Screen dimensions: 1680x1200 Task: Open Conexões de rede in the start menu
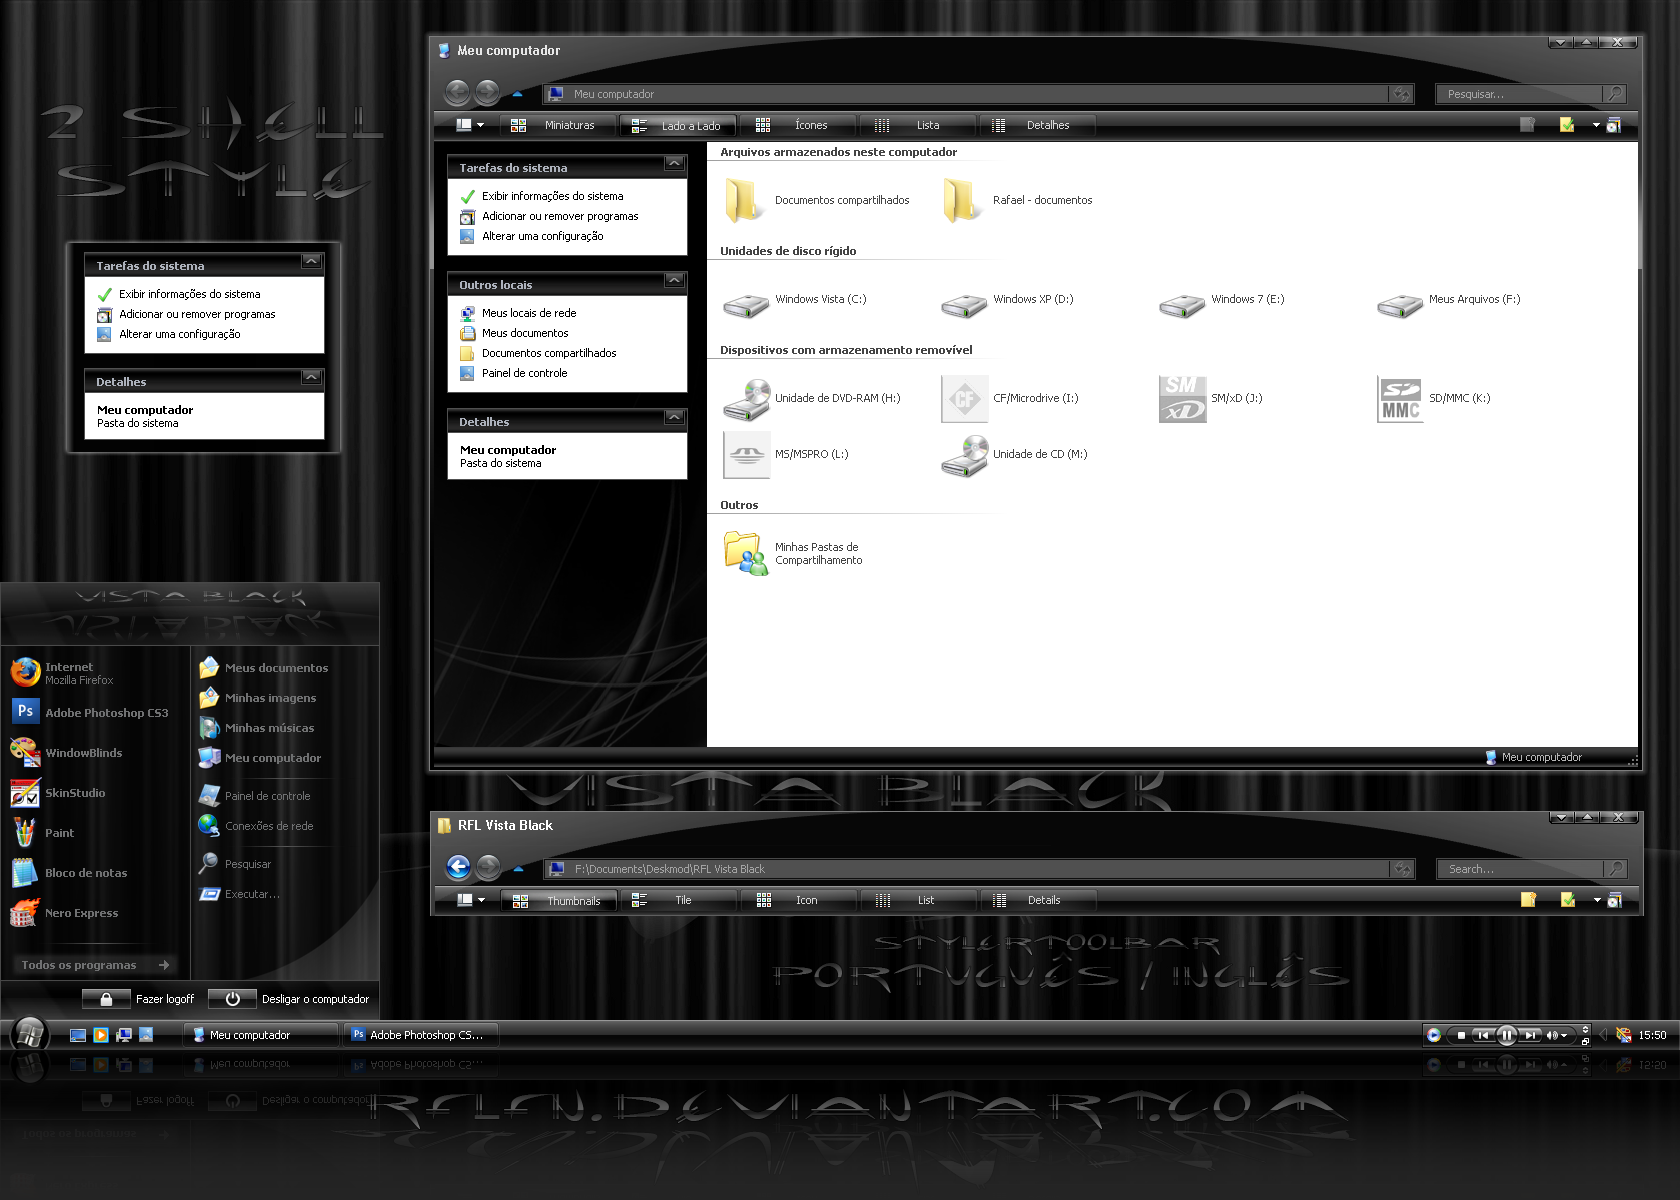point(256,826)
